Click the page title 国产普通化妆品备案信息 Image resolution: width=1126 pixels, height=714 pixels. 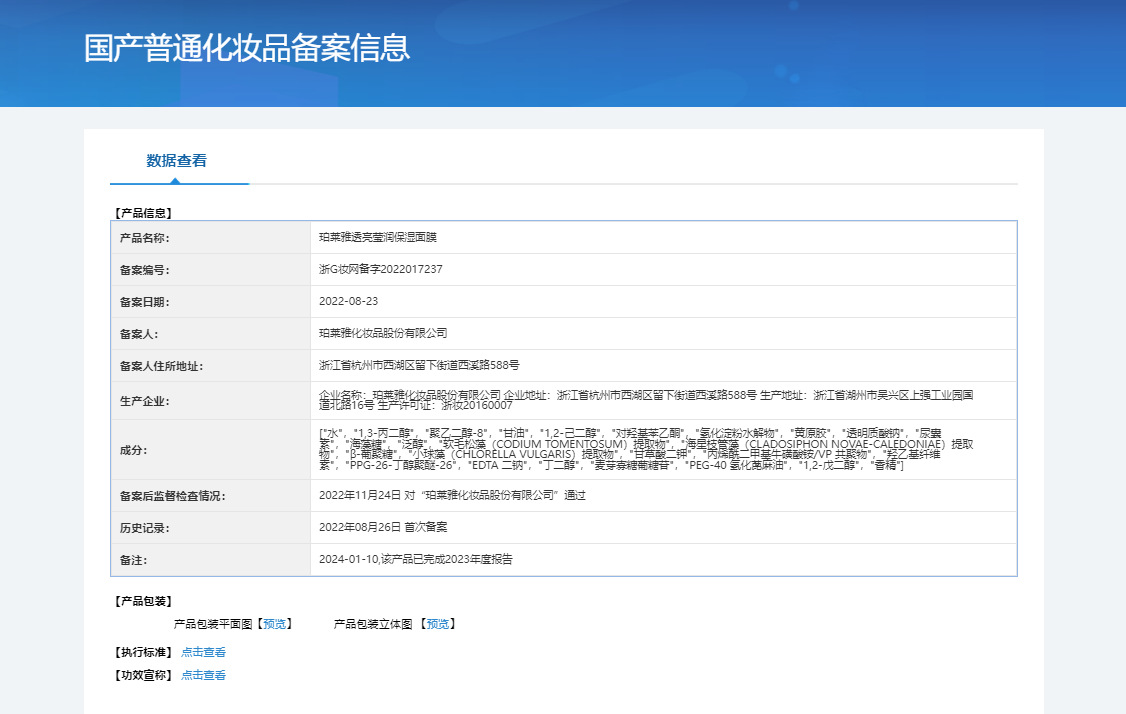coord(247,48)
